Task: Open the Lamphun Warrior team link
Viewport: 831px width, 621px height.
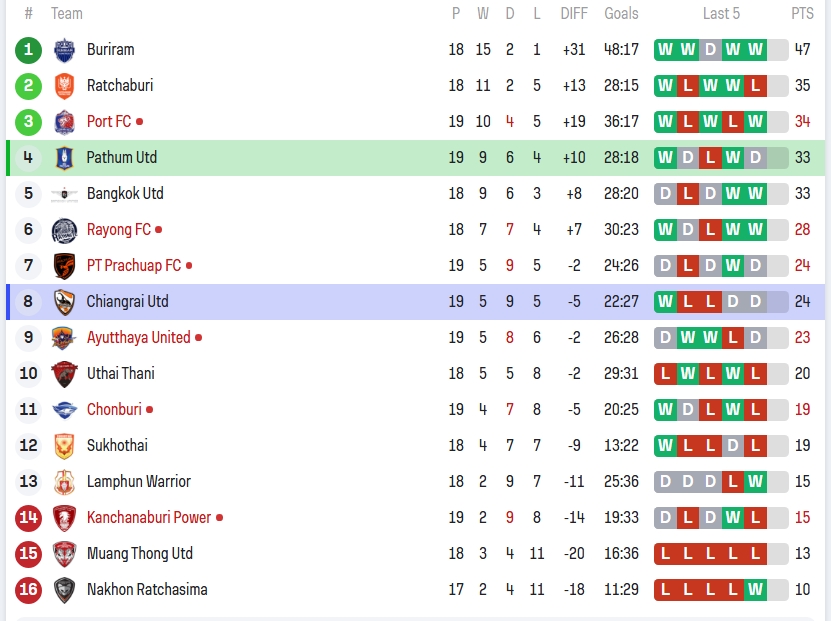Action: 138,481
